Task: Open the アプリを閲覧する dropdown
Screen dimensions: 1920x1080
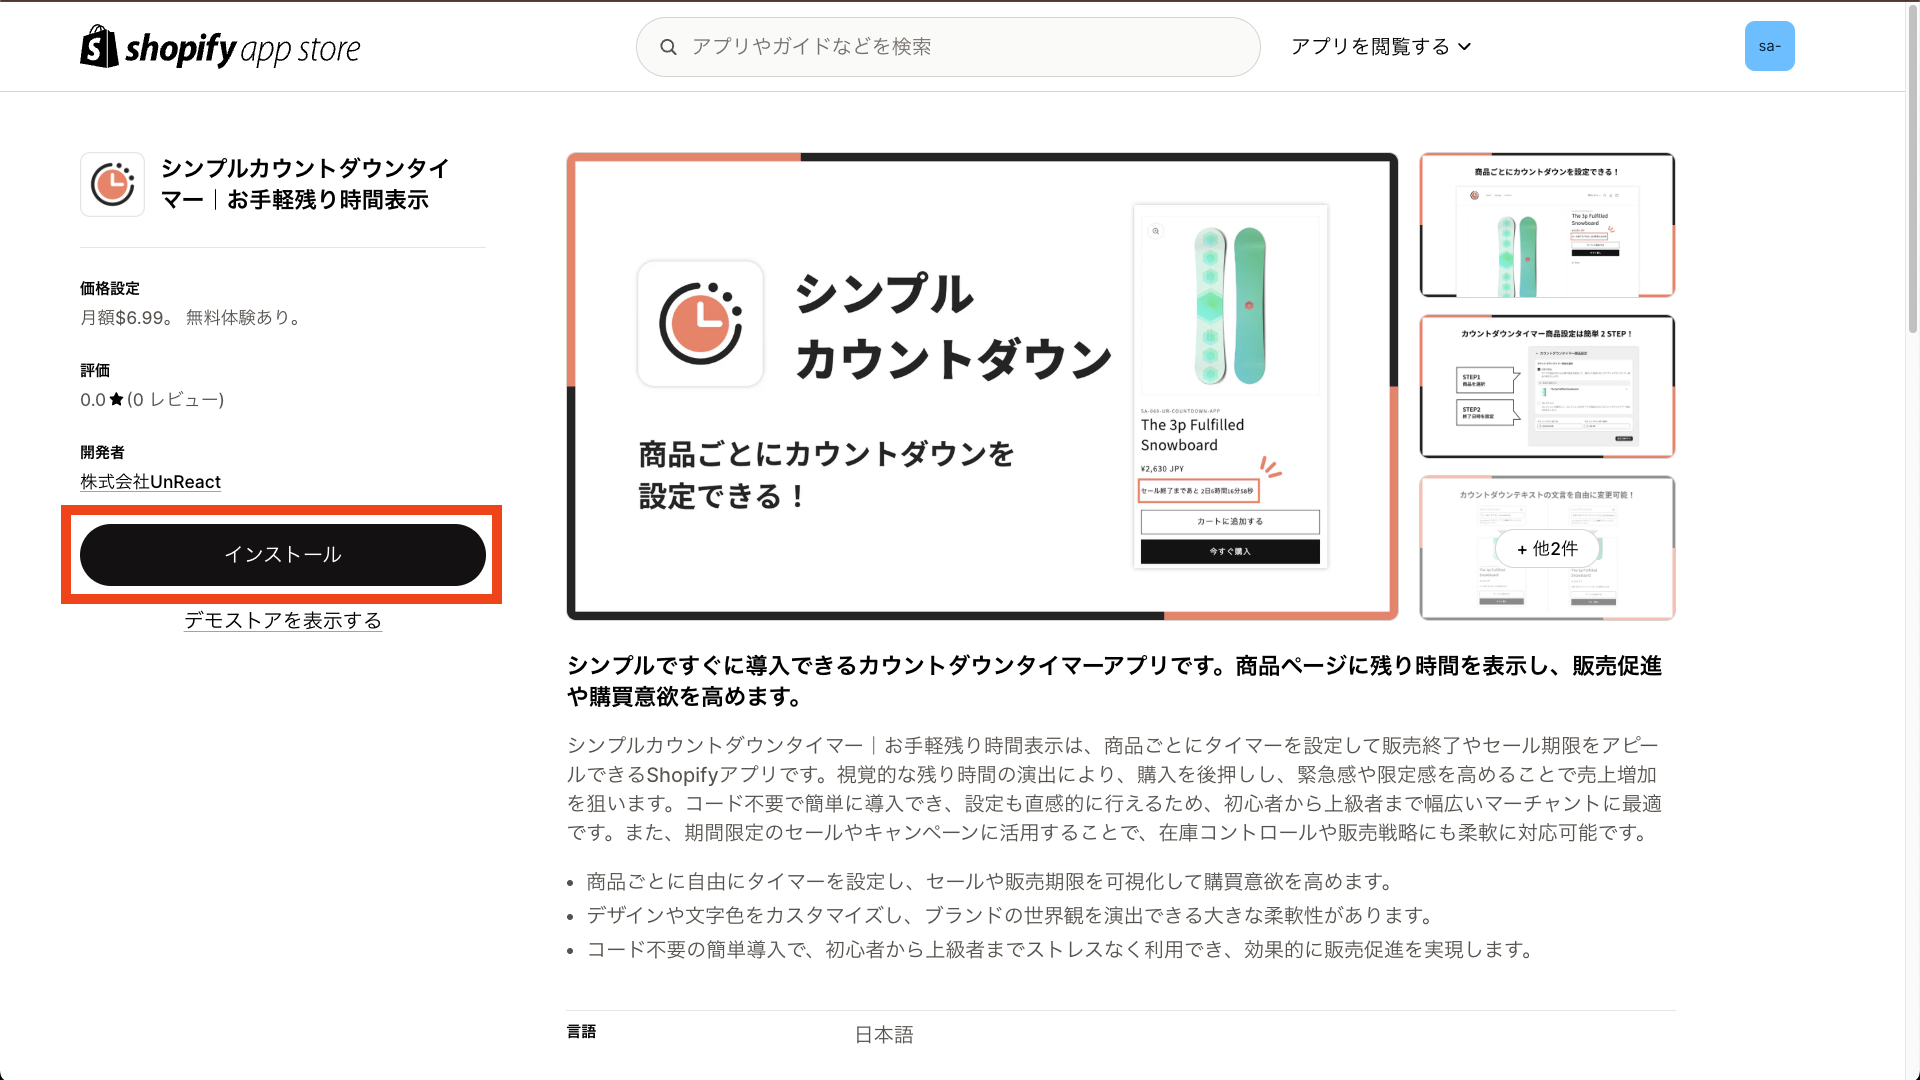Action: (x=1371, y=46)
